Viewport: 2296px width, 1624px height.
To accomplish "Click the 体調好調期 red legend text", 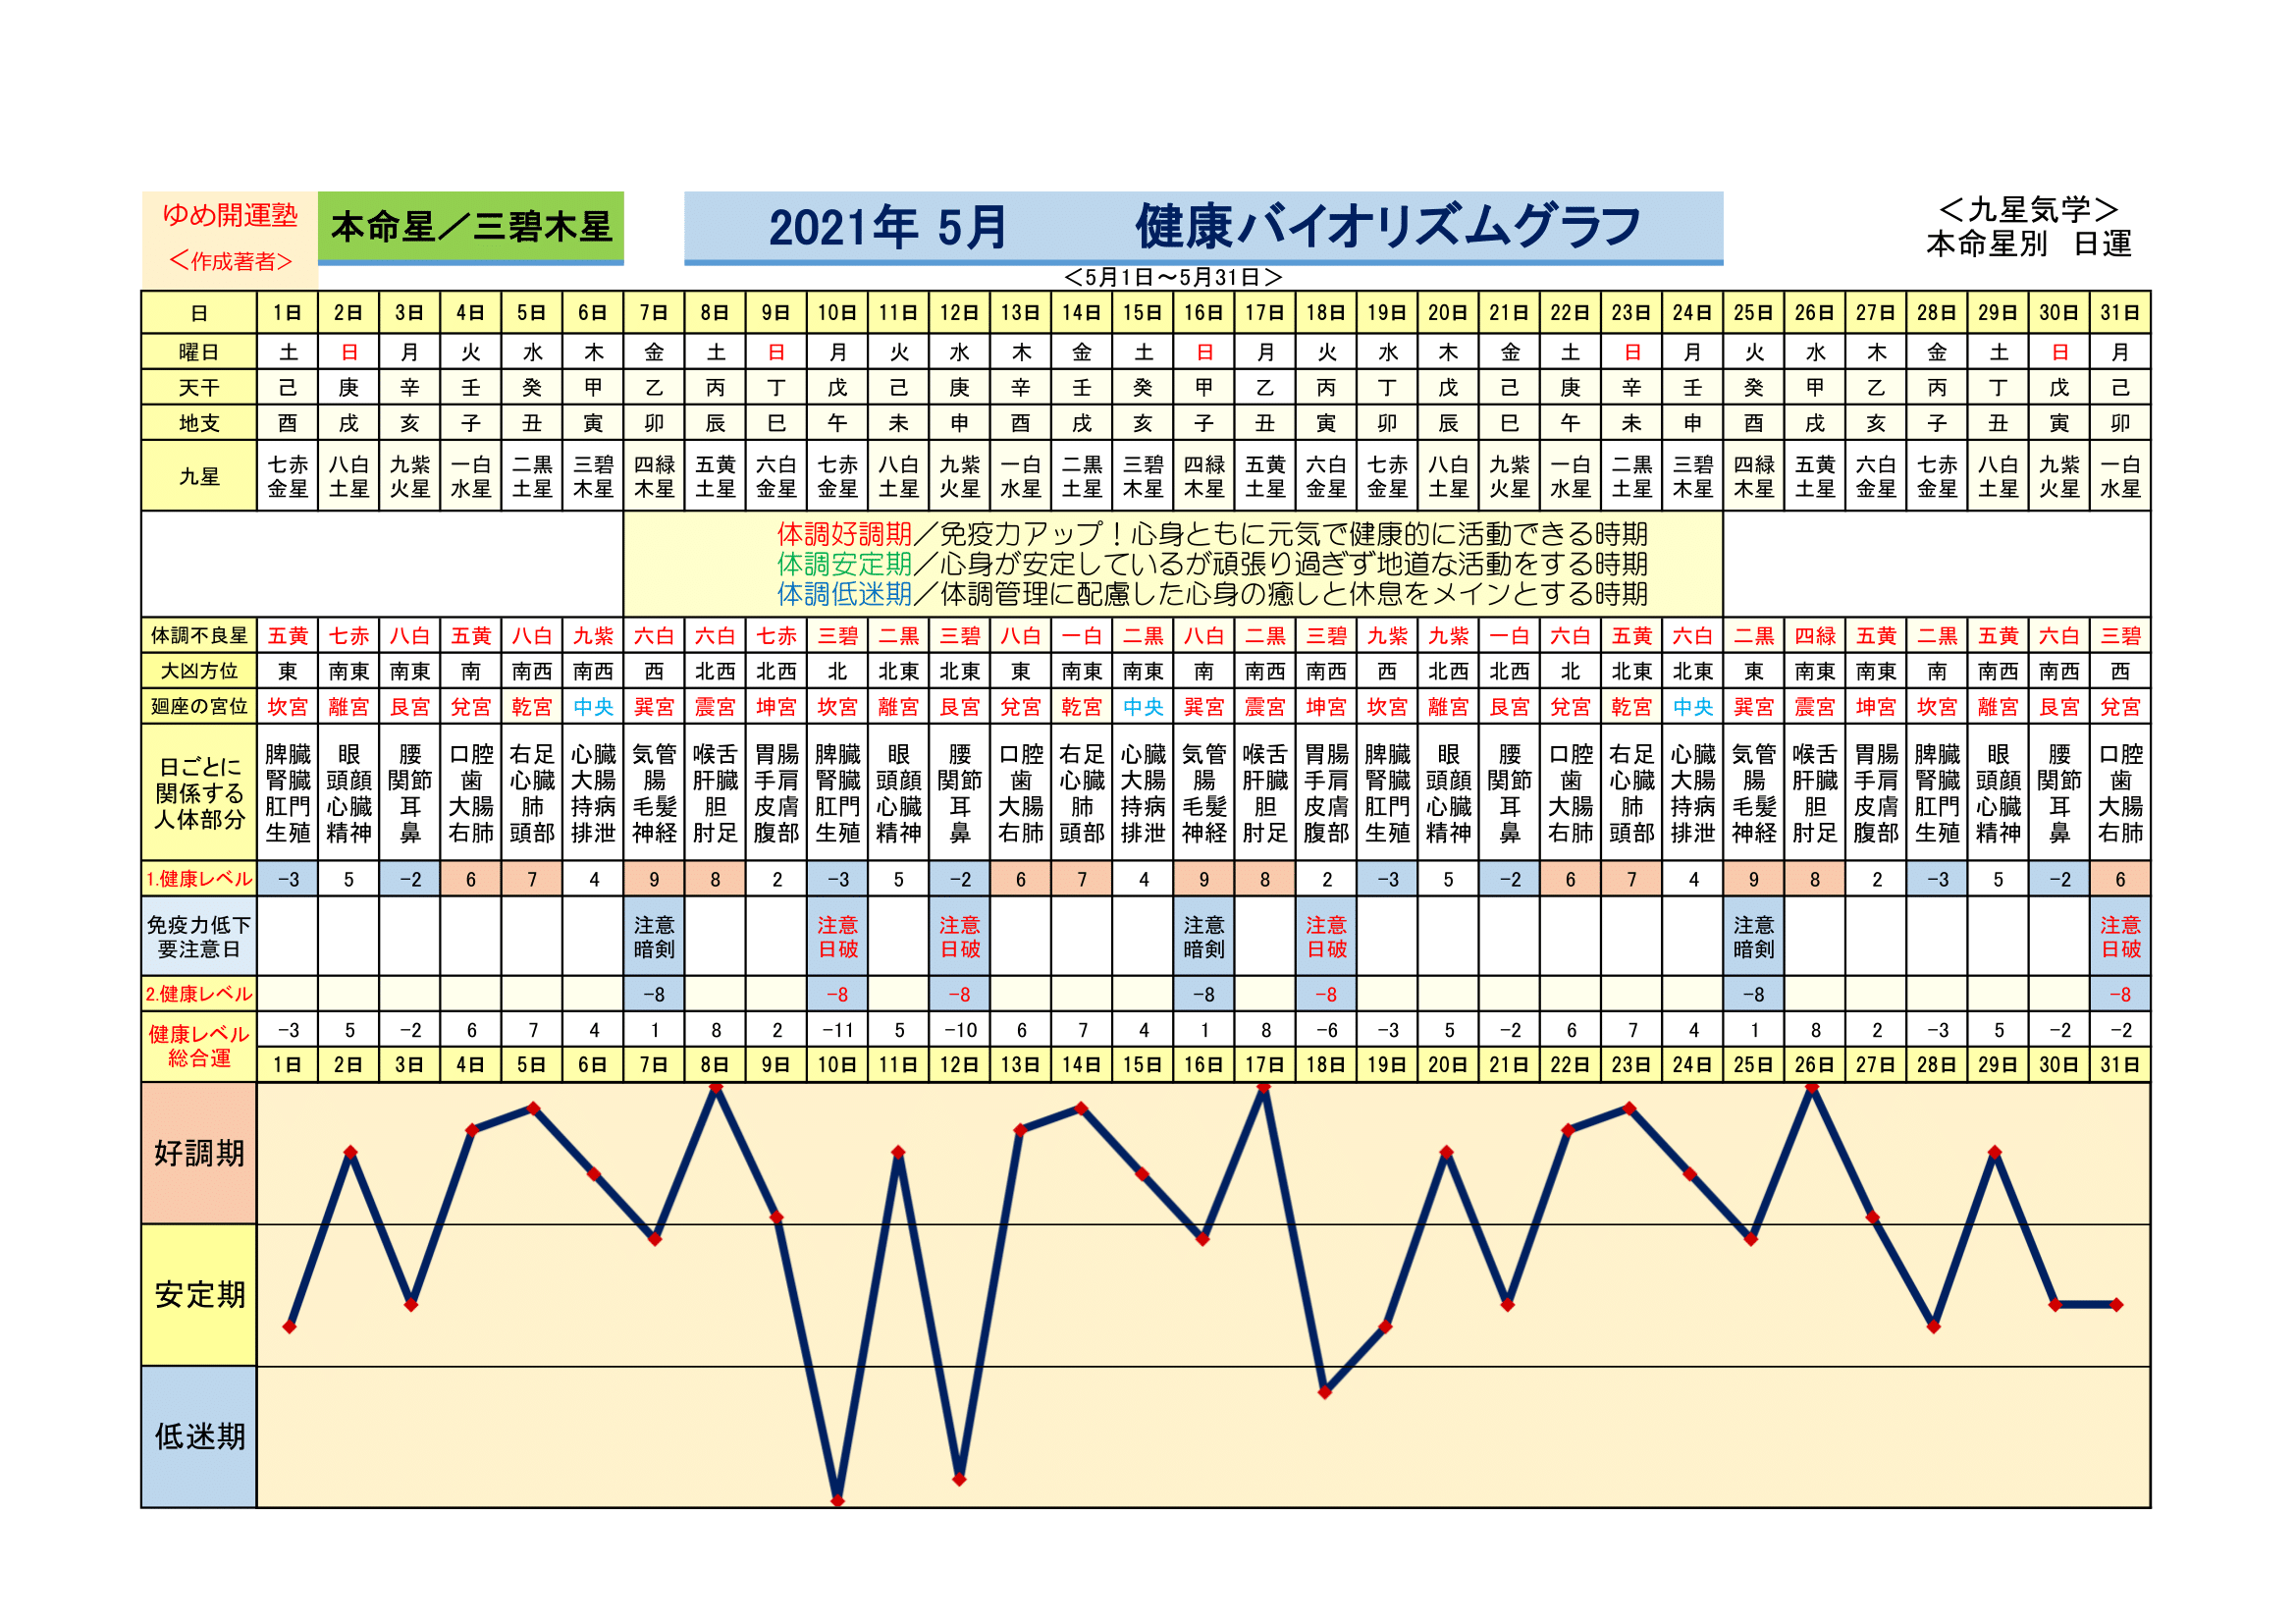I will (844, 534).
